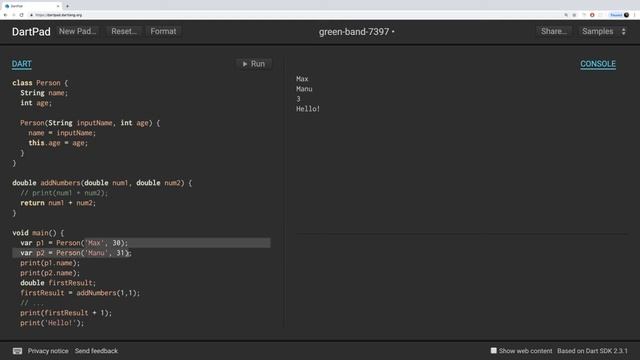This screenshot has width=640, height=360.
Task: Expand the Samples dropdown
Action: [x=603, y=31]
